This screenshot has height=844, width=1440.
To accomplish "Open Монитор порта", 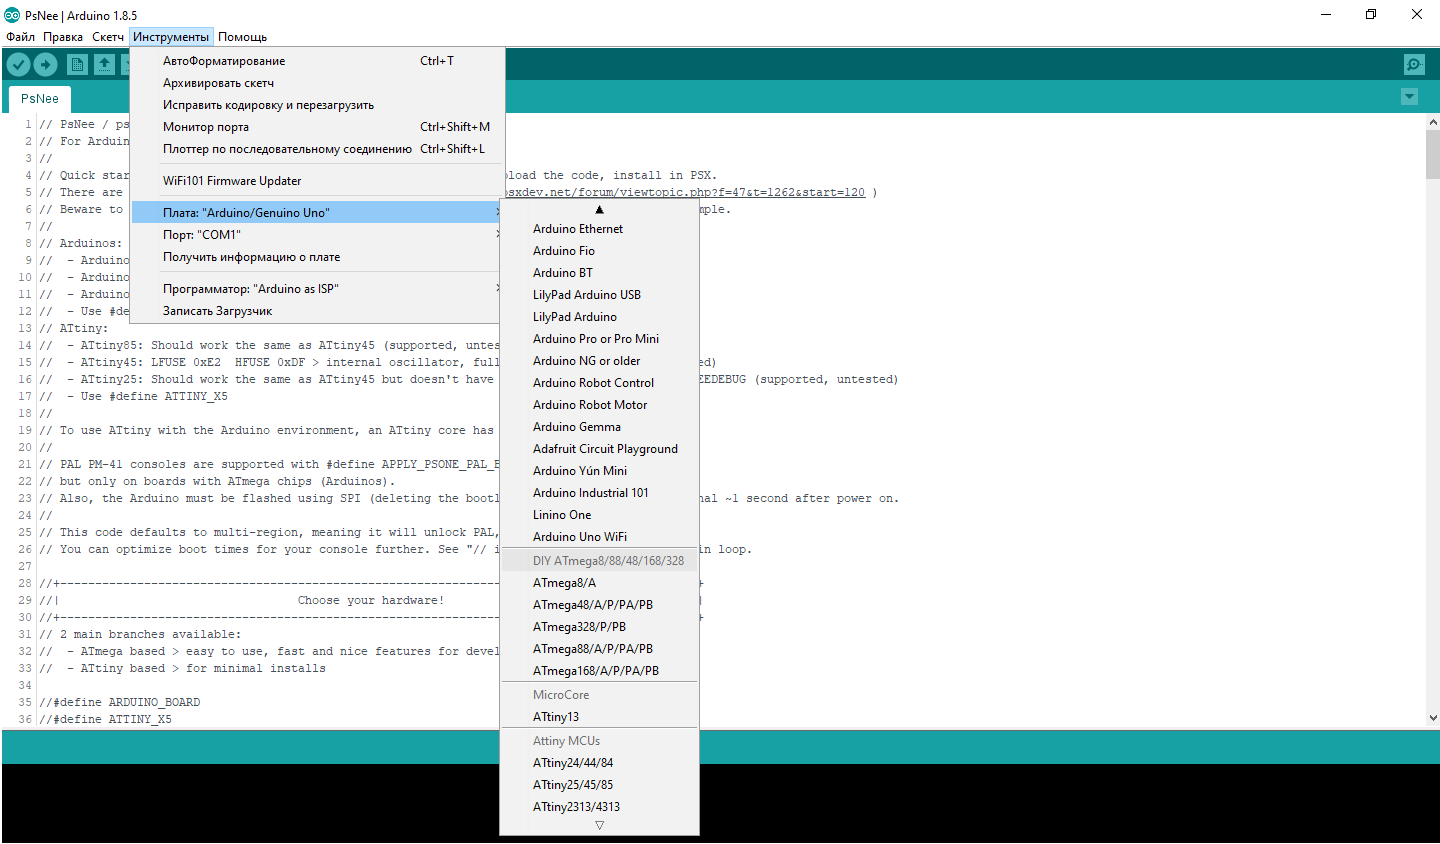I will point(318,127).
